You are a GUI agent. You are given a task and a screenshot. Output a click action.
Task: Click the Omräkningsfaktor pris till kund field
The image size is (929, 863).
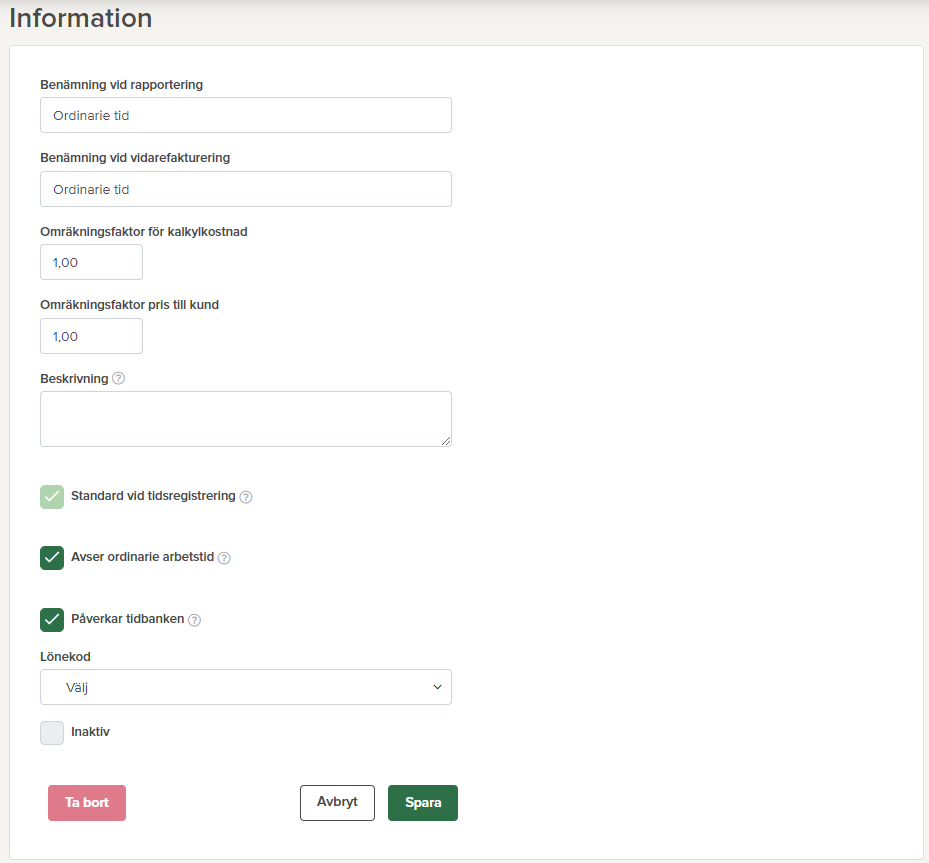pyautogui.click(x=91, y=336)
